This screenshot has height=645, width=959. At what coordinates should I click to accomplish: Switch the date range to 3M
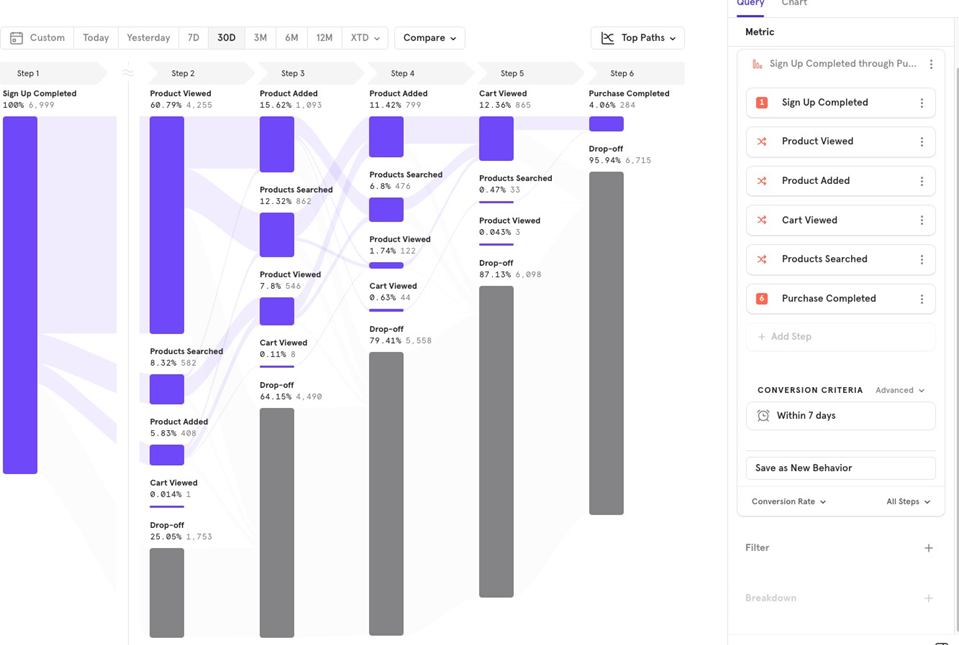coord(260,38)
